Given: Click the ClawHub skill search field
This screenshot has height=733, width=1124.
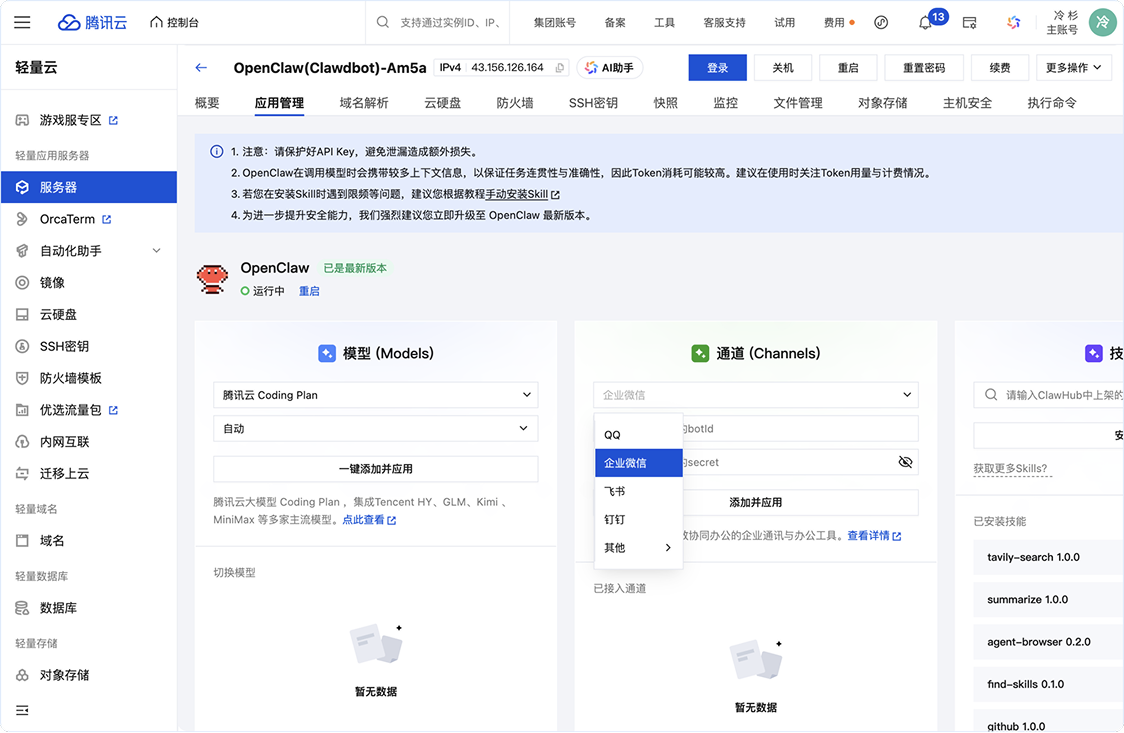Looking at the screenshot, I should [x=1055, y=395].
